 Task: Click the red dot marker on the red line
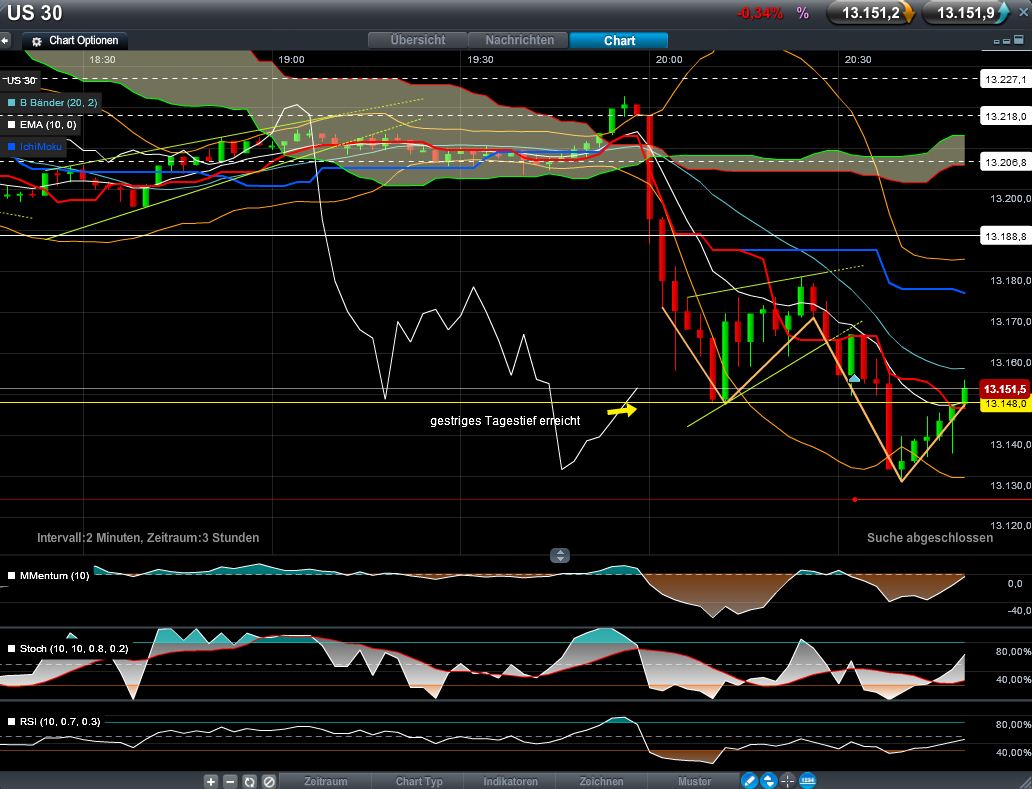855,500
